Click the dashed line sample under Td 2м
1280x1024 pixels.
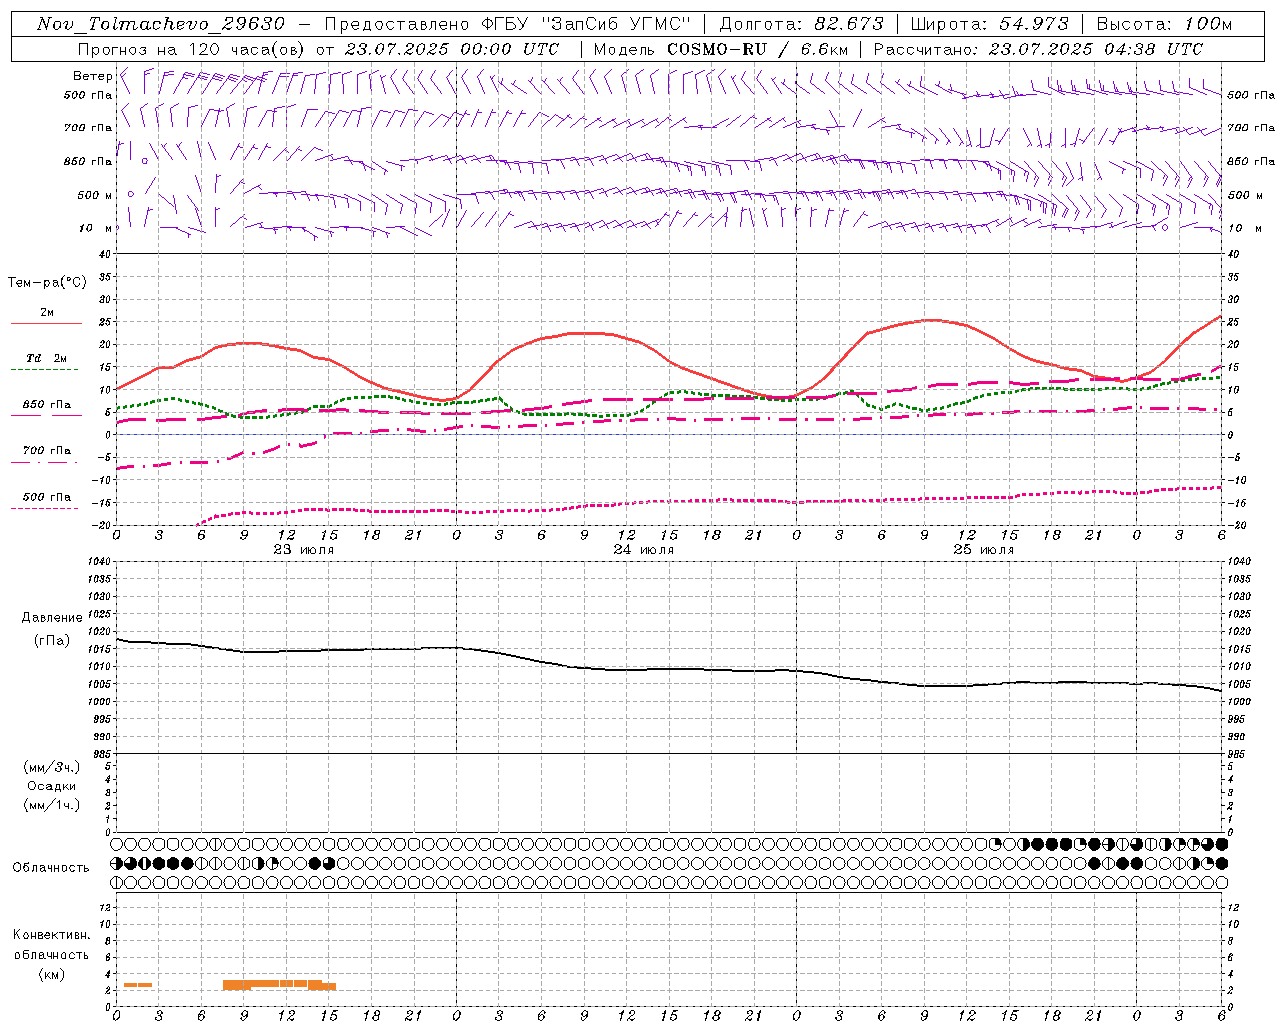pos(46,370)
